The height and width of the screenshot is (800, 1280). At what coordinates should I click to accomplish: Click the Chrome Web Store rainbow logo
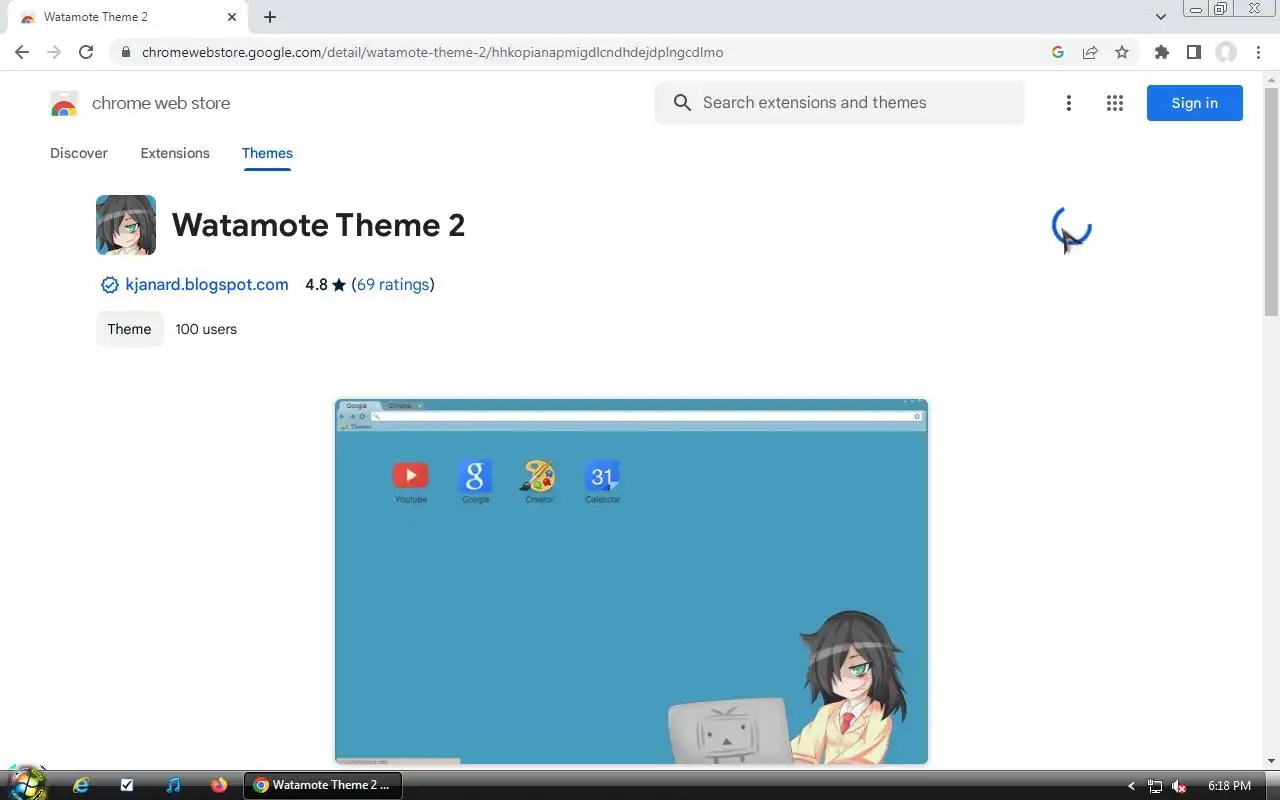(x=64, y=103)
